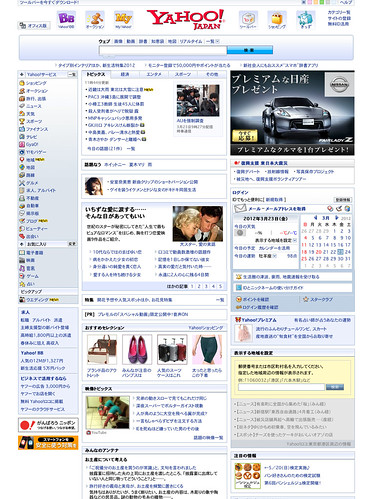This screenshot has height=499, width=375.
Task: Click 新規取得 link in login box
Action: pos(275,200)
